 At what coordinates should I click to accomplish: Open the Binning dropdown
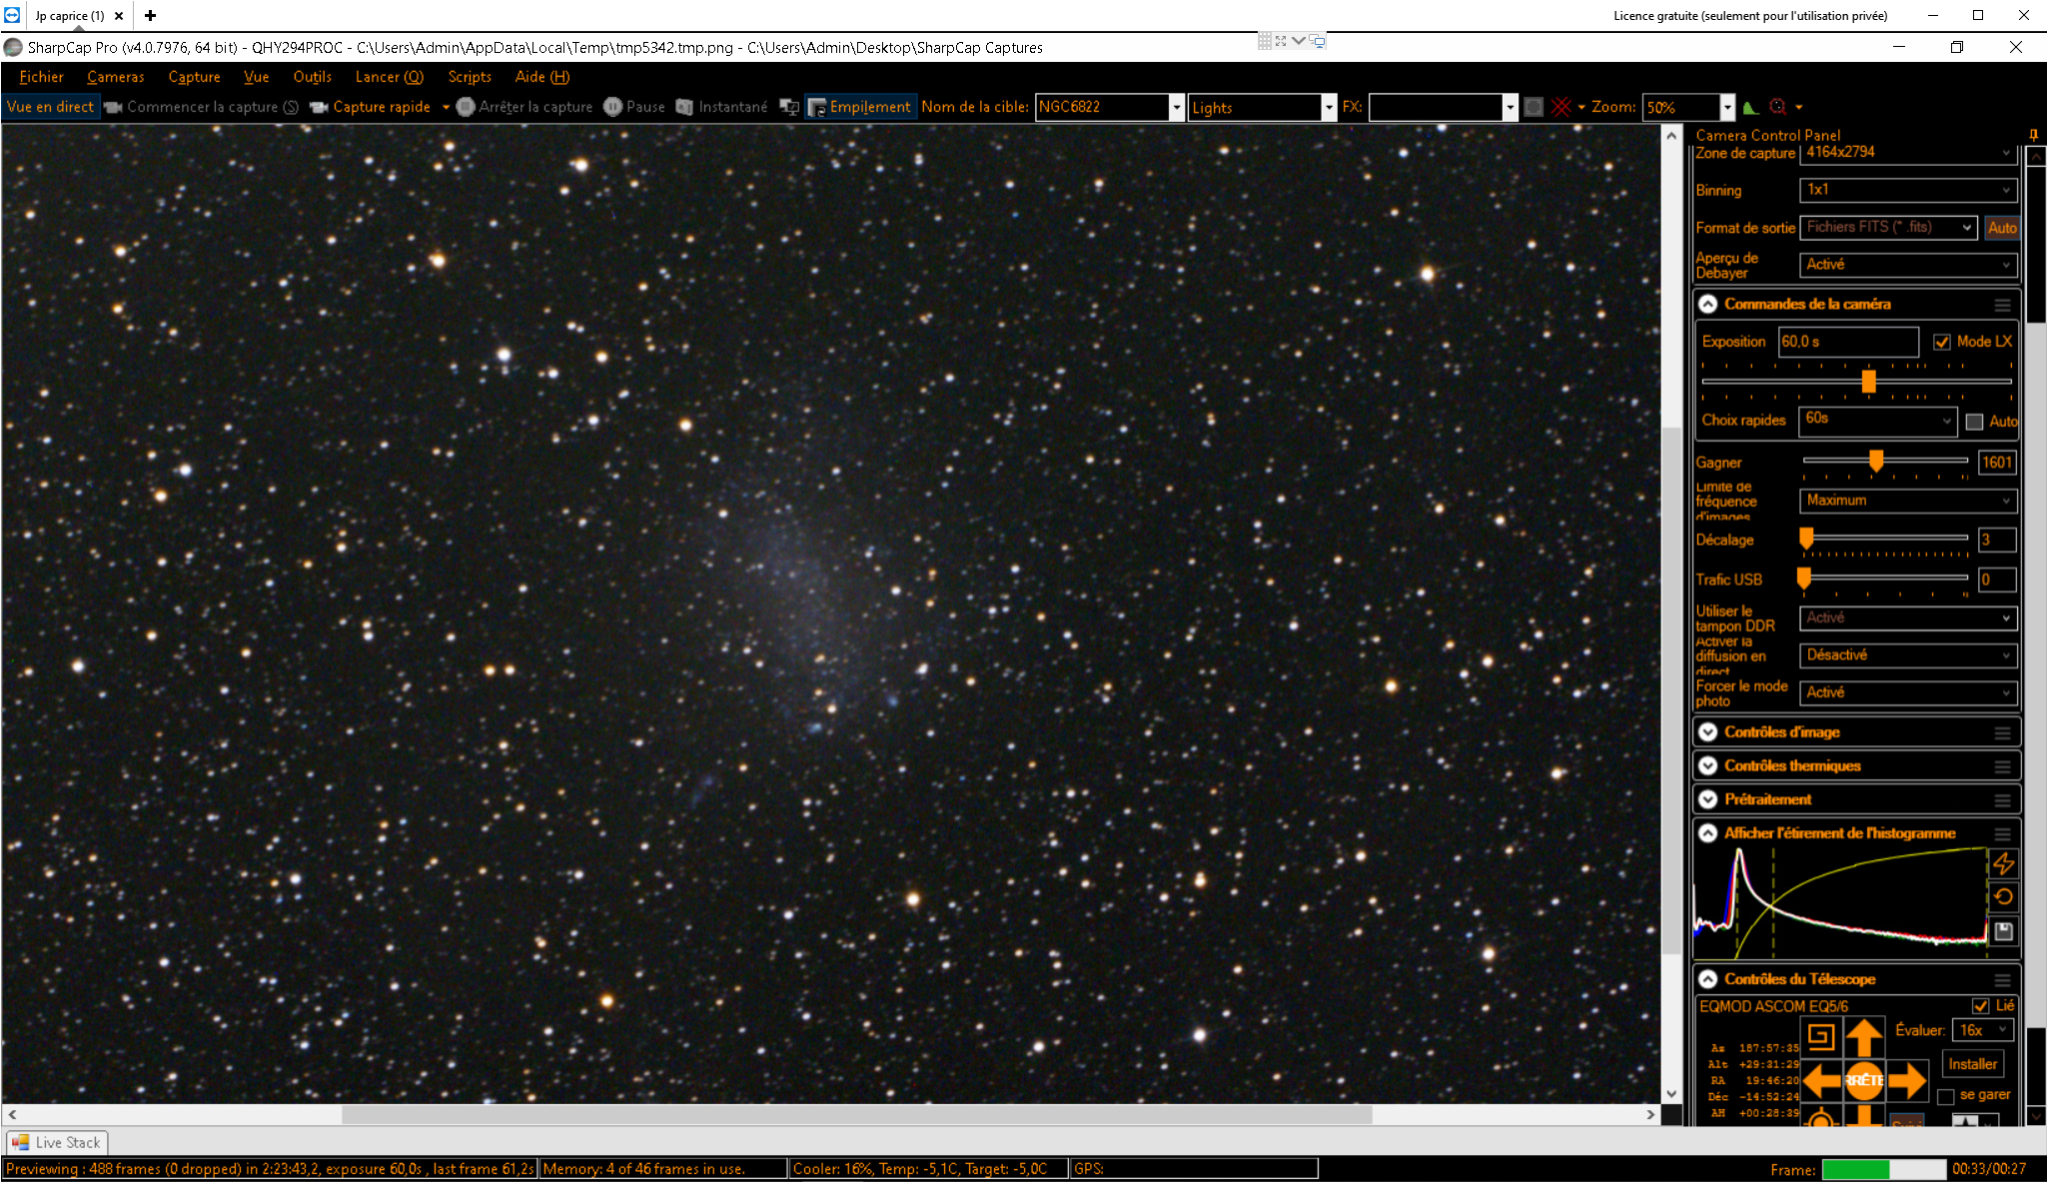[x=1908, y=190]
